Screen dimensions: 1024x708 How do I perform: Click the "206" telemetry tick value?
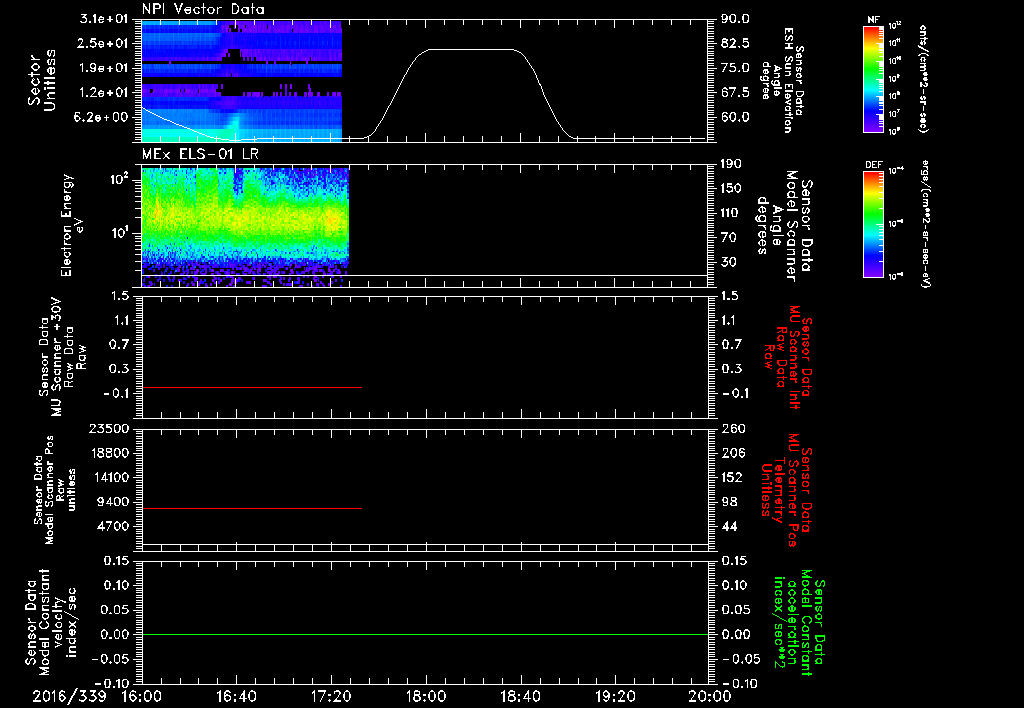click(x=731, y=453)
